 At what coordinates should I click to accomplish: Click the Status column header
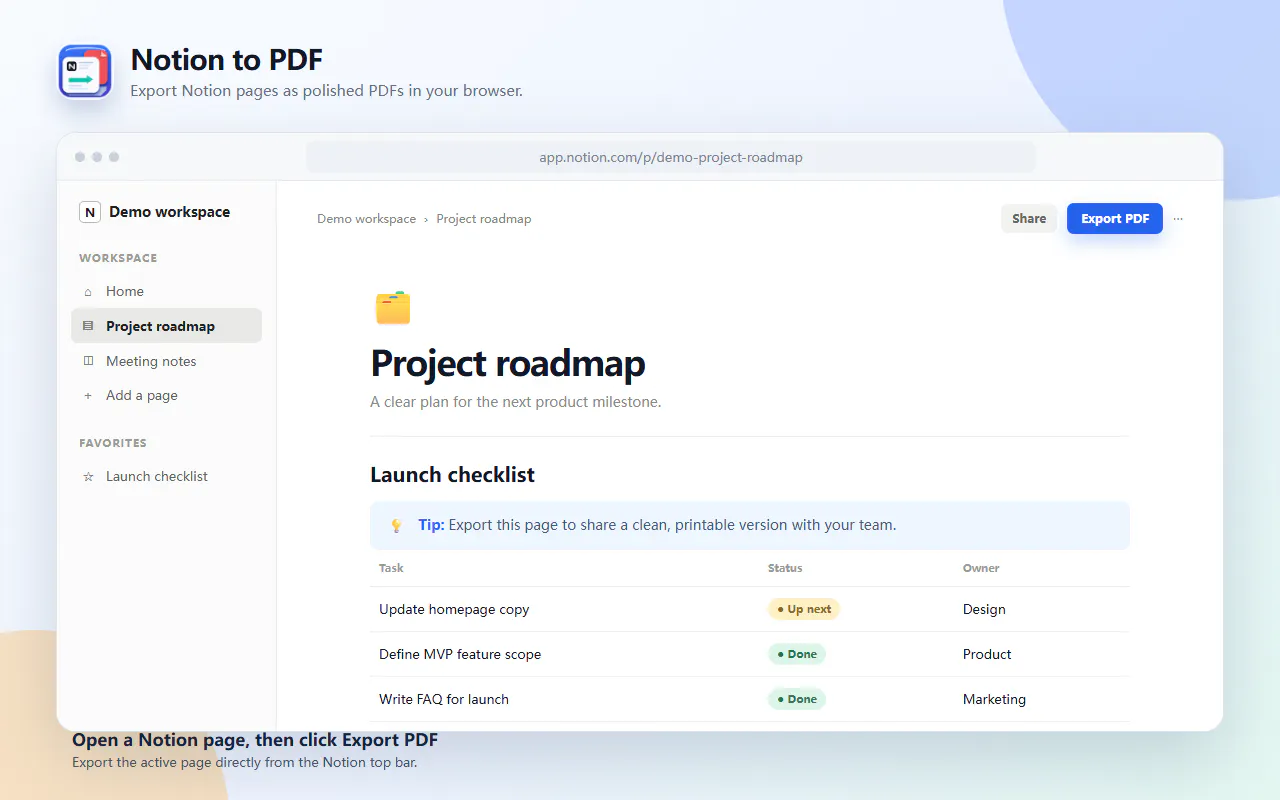tap(785, 568)
